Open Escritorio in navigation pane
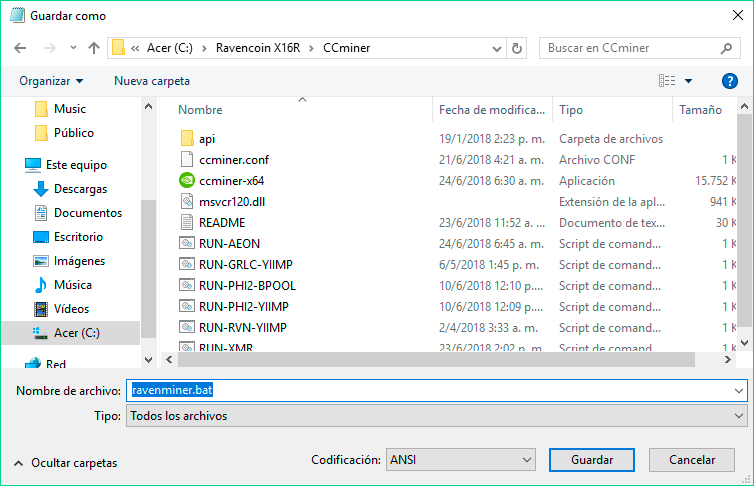The width and height of the screenshot is (754, 486). point(68,237)
